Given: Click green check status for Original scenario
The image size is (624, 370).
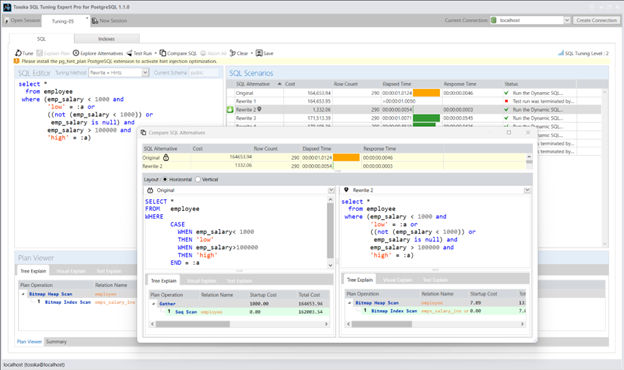Looking at the screenshot, I should click(506, 93).
